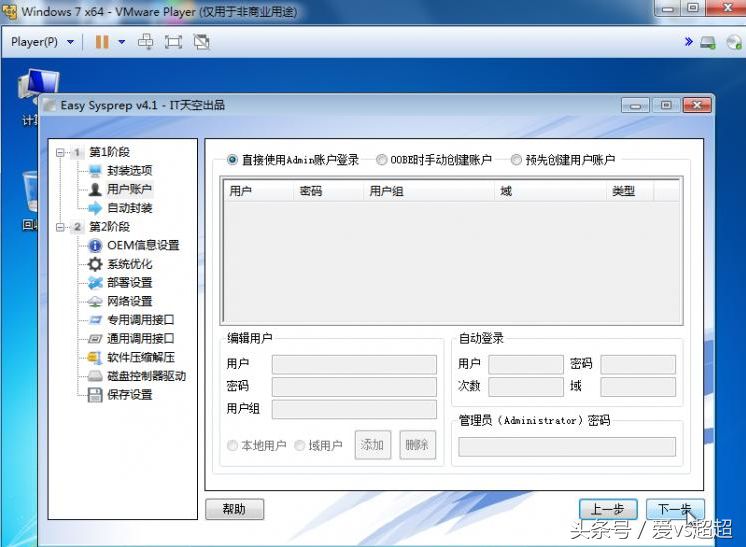Click the 网络设置 icon
The image size is (746, 547).
point(95,301)
